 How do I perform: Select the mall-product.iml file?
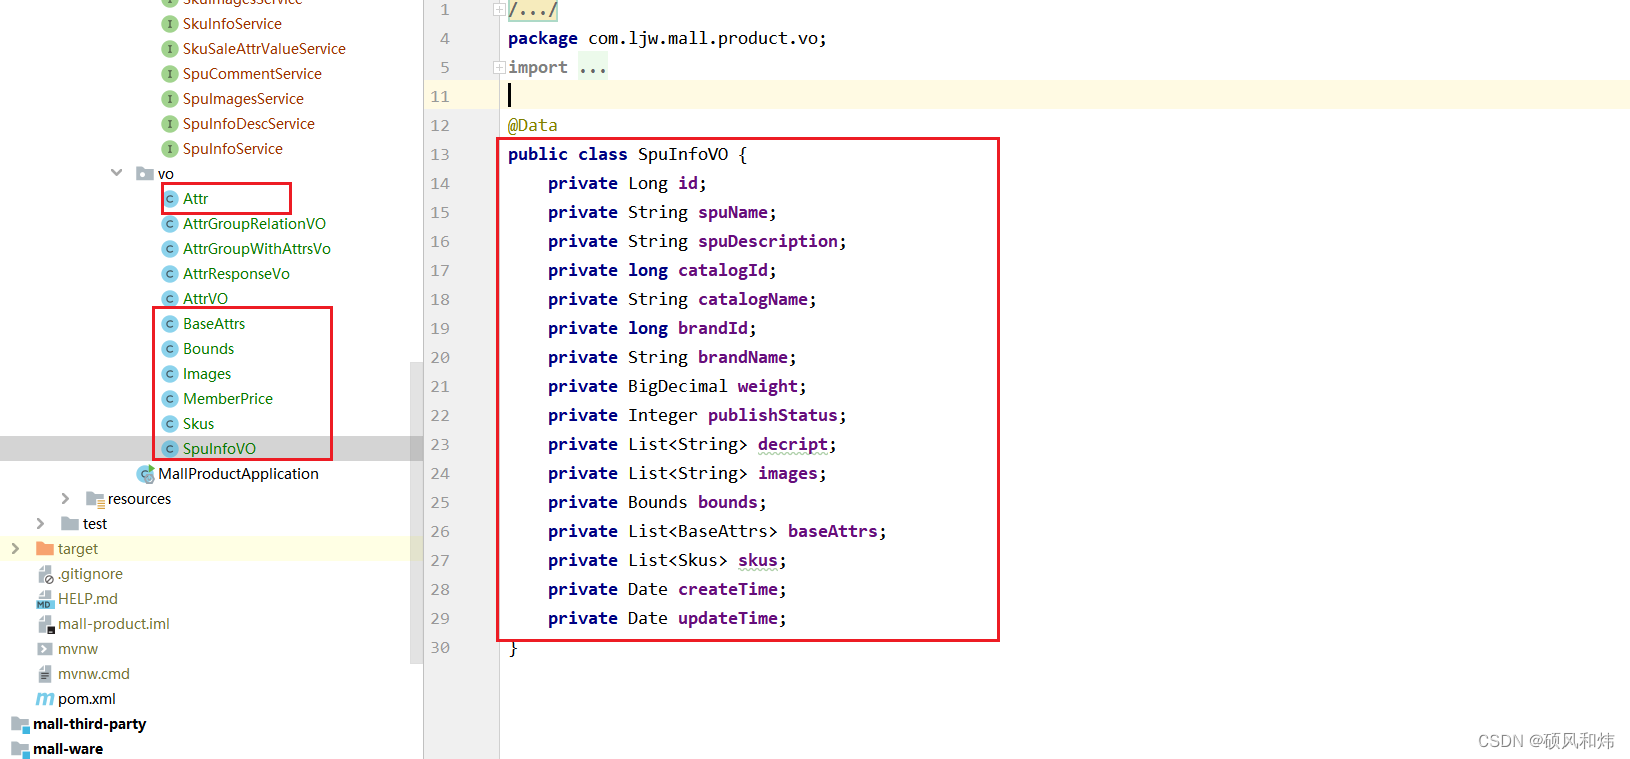click(x=114, y=624)
